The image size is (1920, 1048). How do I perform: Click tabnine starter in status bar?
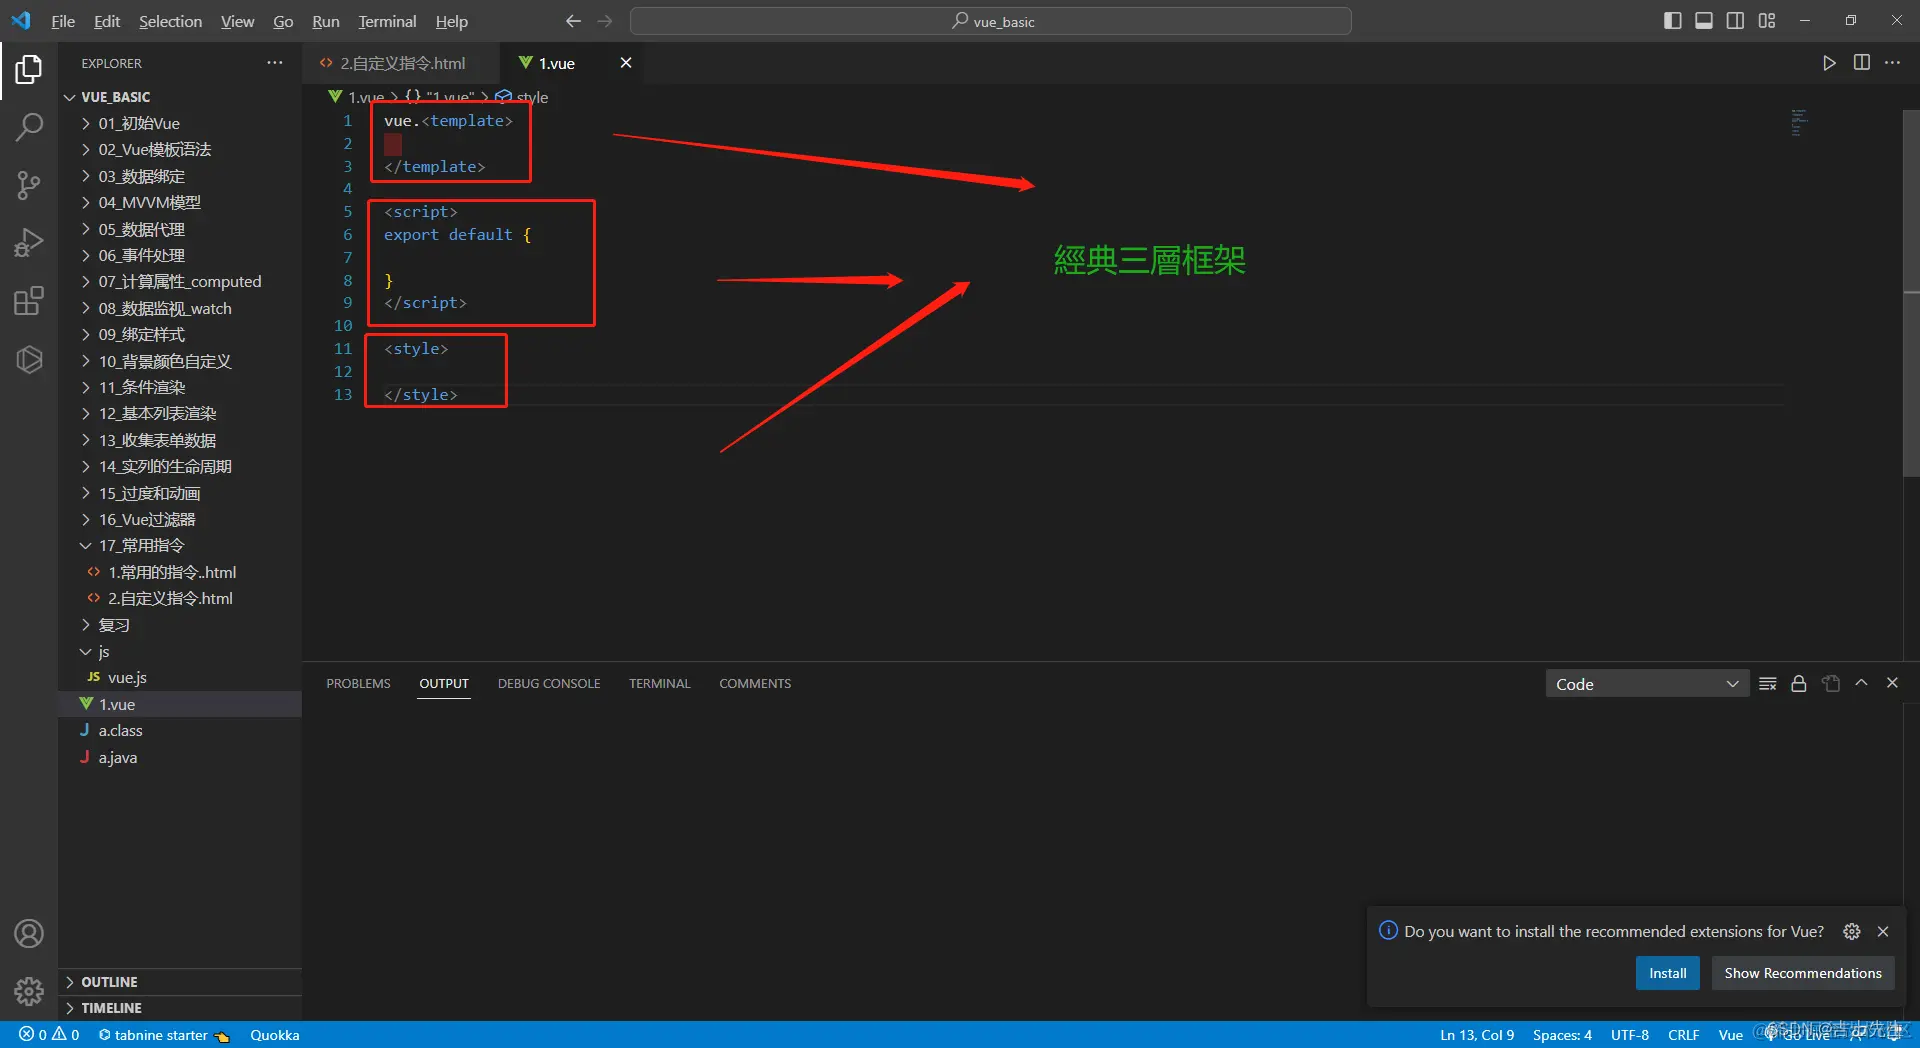pos(163,1035)
